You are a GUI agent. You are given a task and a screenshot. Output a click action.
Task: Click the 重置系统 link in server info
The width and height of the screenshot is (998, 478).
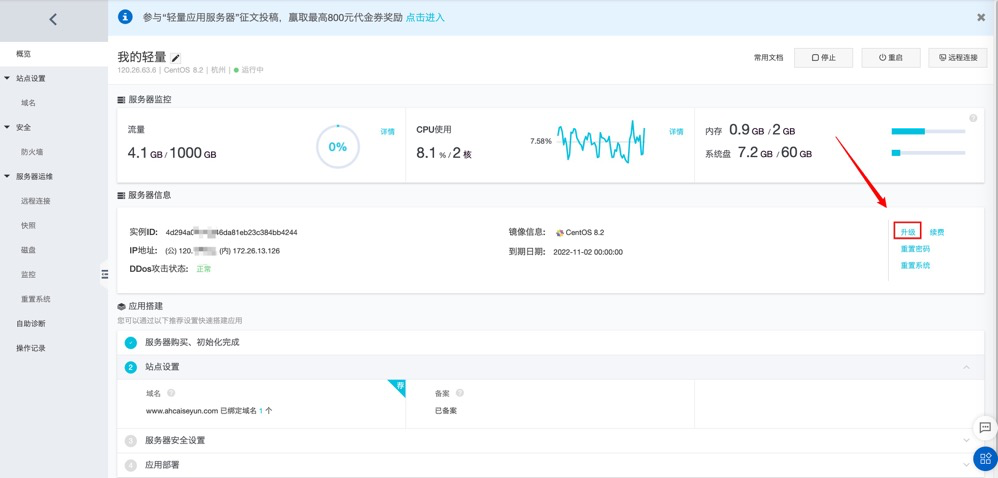915,265
